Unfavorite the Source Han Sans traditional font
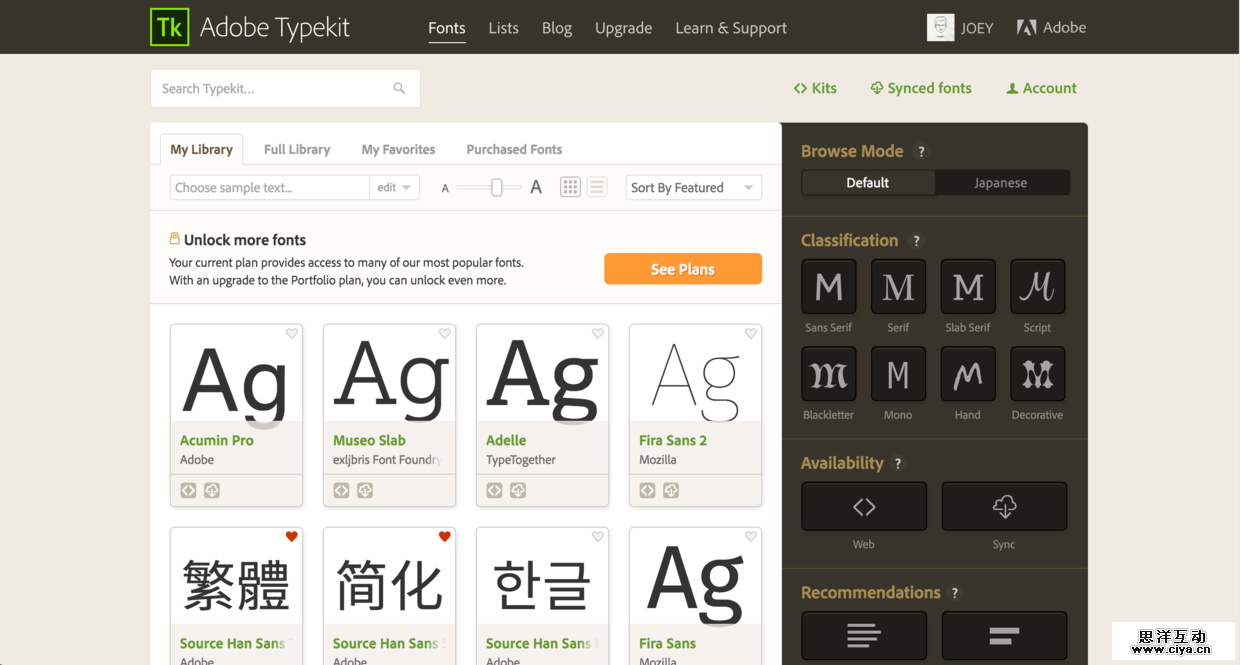Viewport: 1240px width, 665px height. [291, 536]
